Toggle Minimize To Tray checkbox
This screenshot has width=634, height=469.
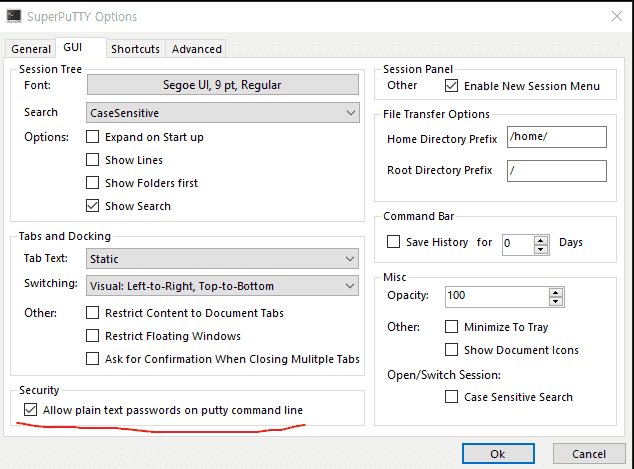click(452, 327)
